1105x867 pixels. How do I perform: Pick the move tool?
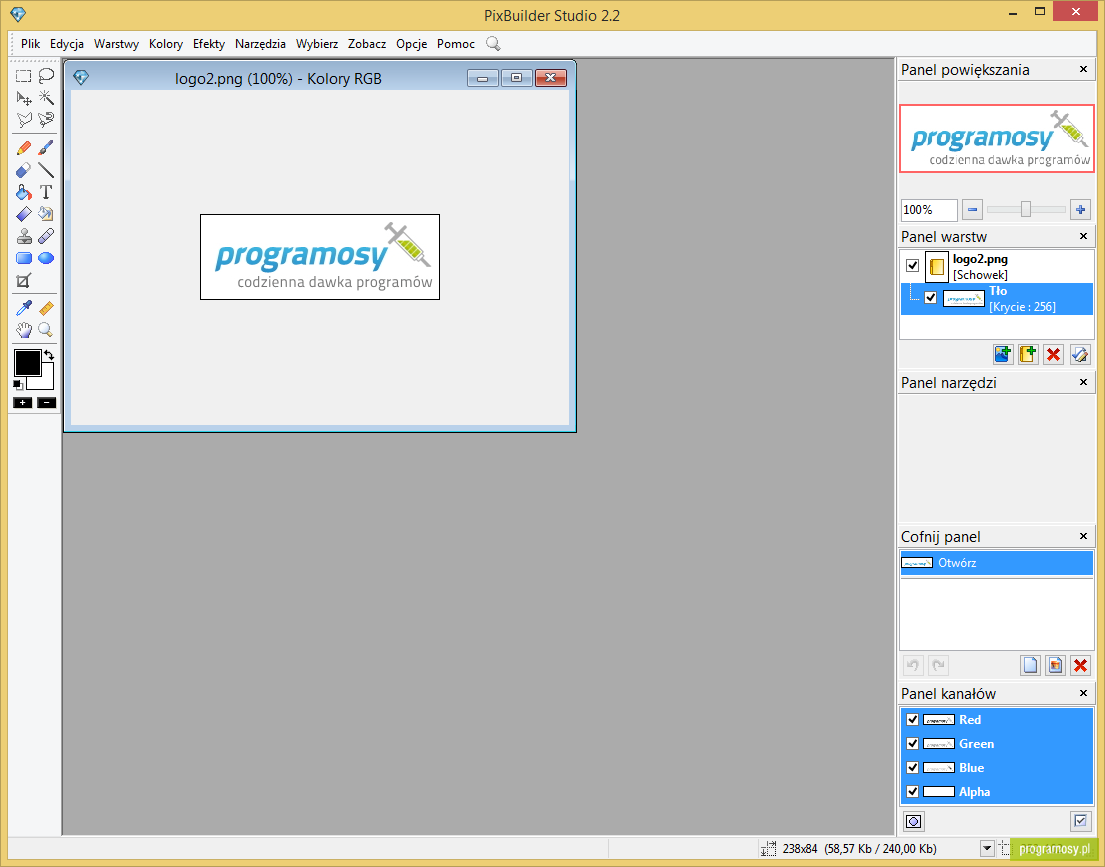(x=24, y=98)
